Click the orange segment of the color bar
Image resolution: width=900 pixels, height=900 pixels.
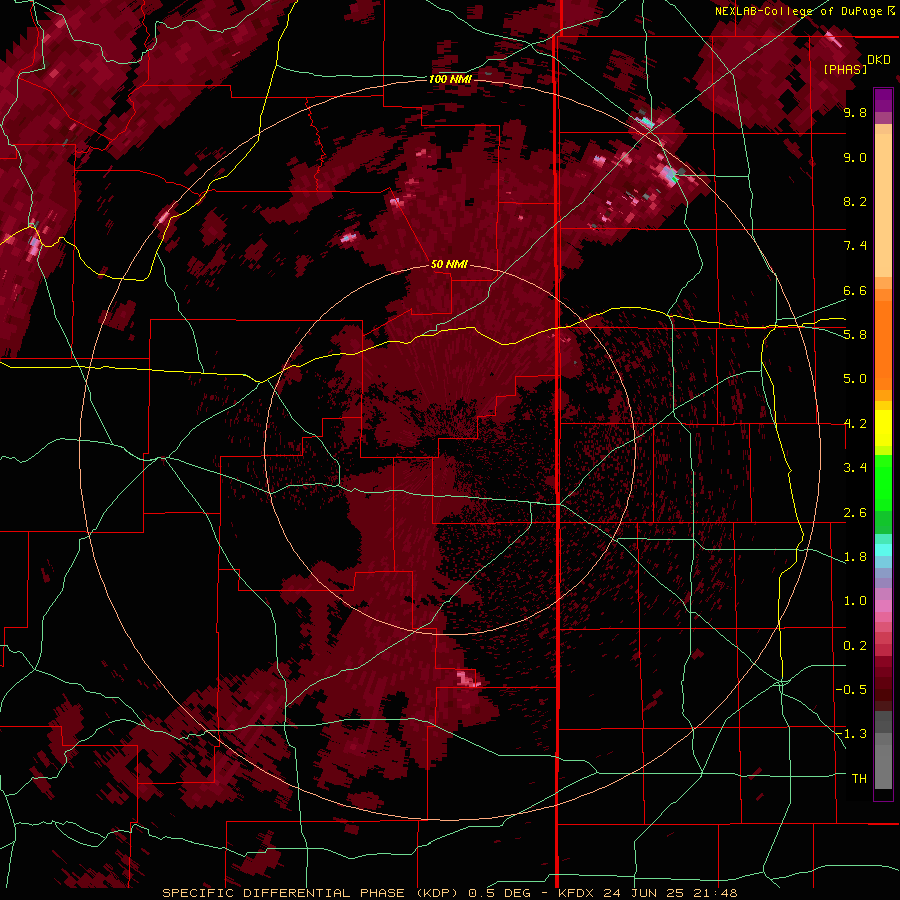pyautogui.click(x=883, y=344)
